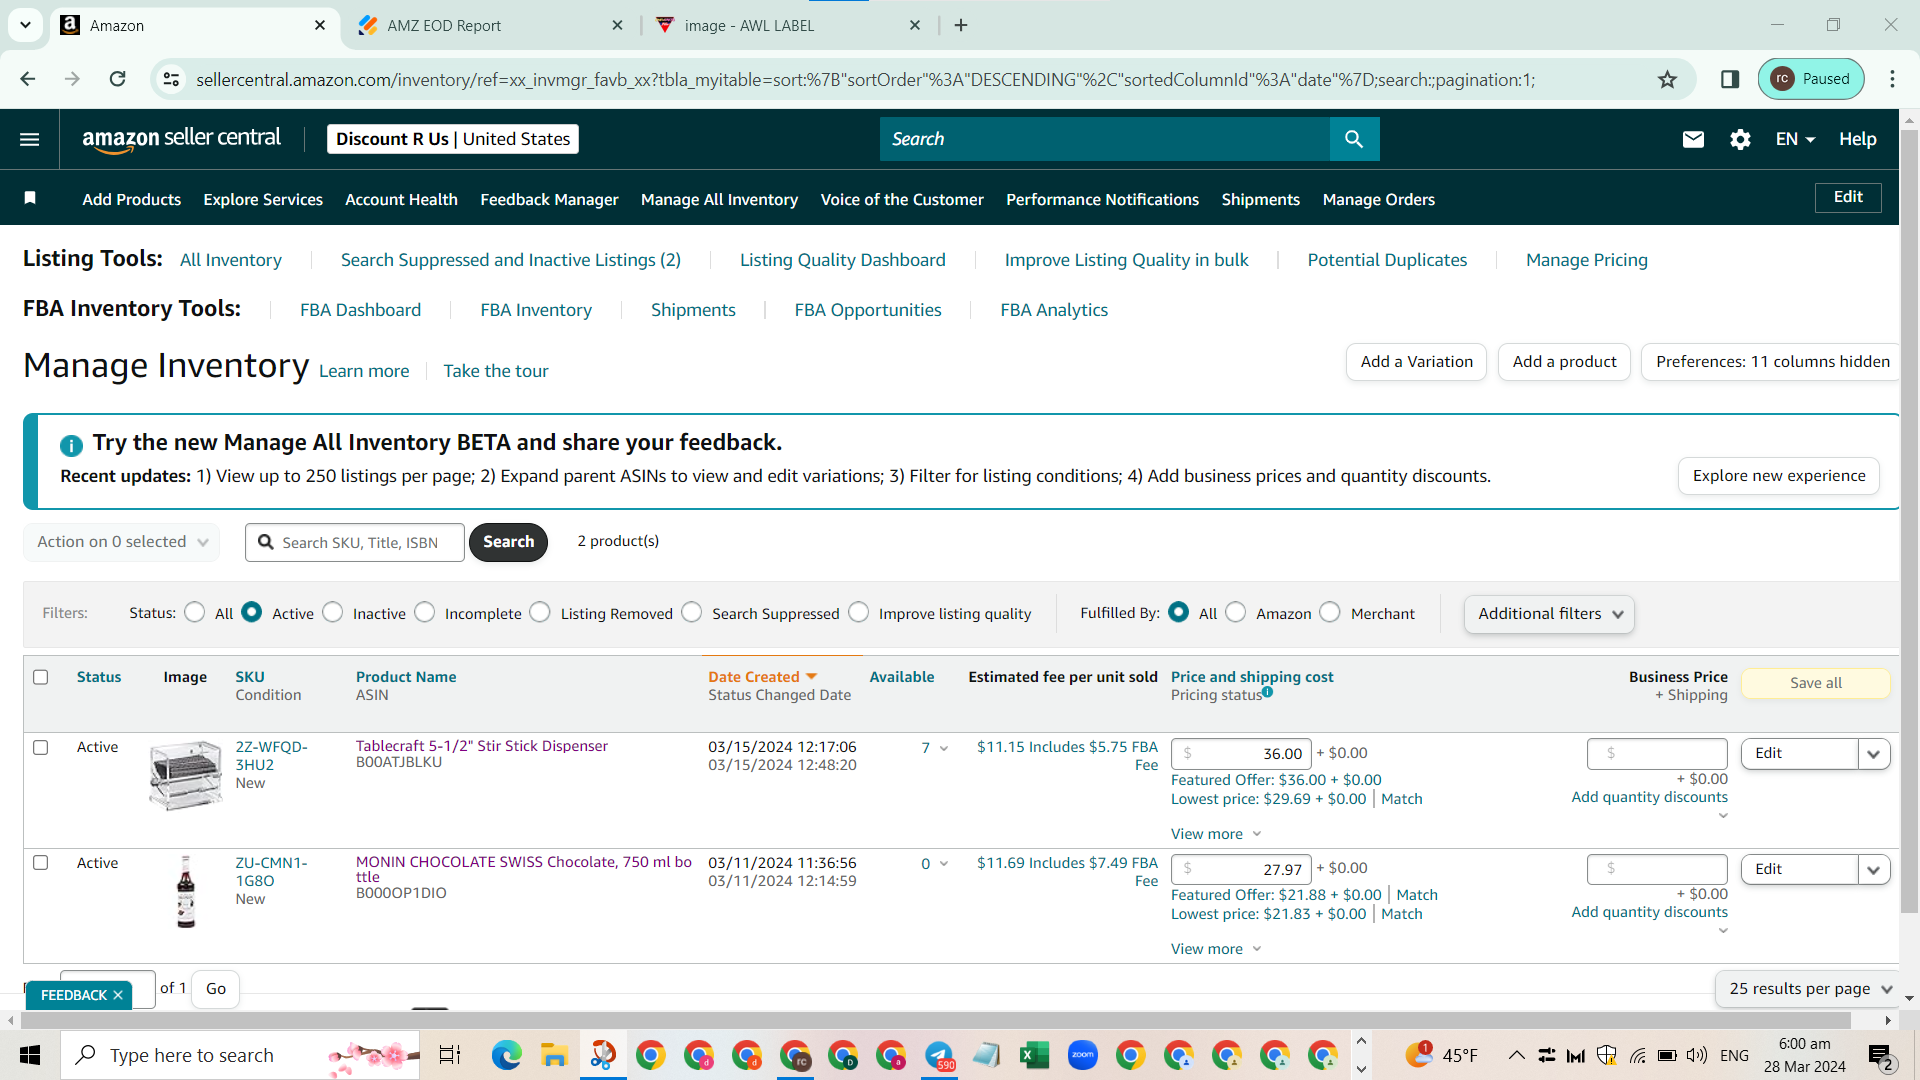Bookmark this page with the star icon

[1667, 79]
